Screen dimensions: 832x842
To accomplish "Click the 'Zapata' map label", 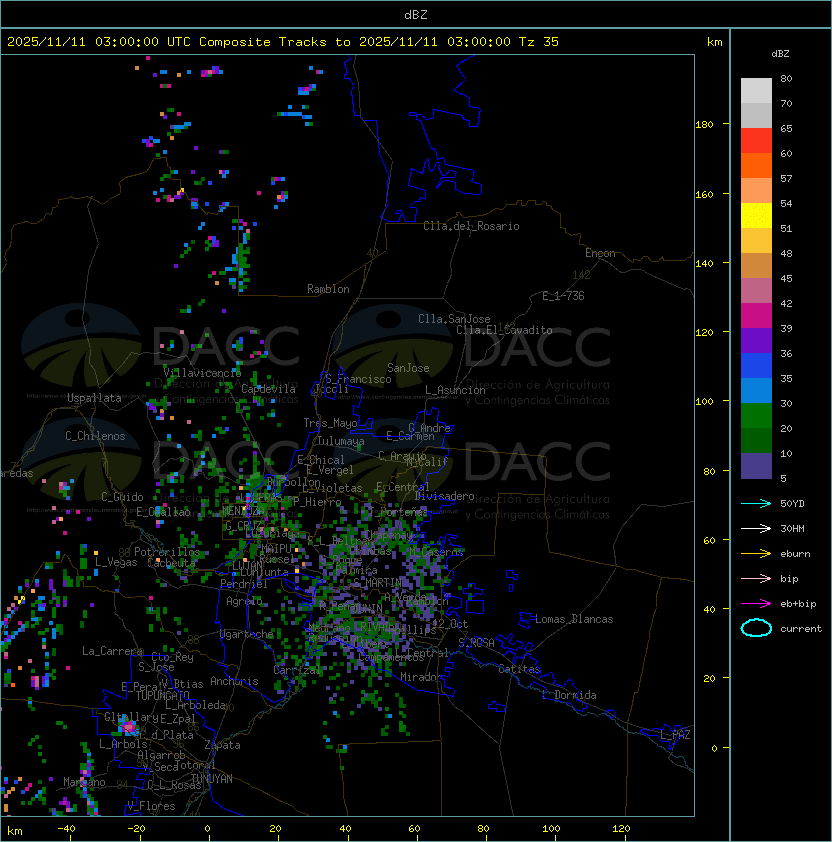I will pos(222,745).
